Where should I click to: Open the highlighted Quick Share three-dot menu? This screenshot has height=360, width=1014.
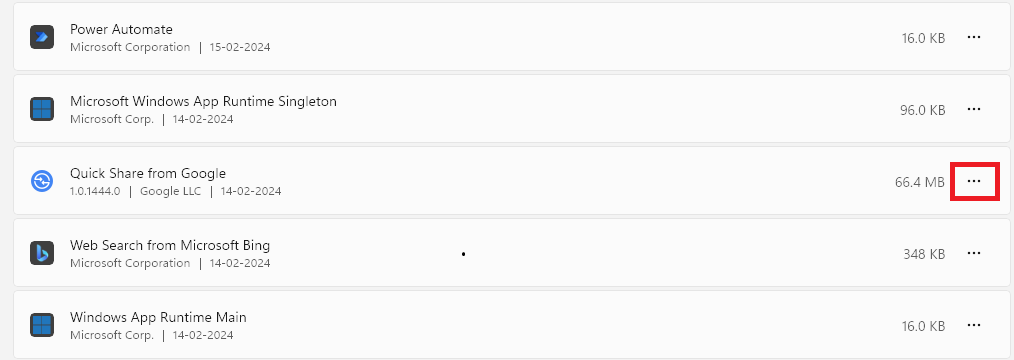click(973, 182)
